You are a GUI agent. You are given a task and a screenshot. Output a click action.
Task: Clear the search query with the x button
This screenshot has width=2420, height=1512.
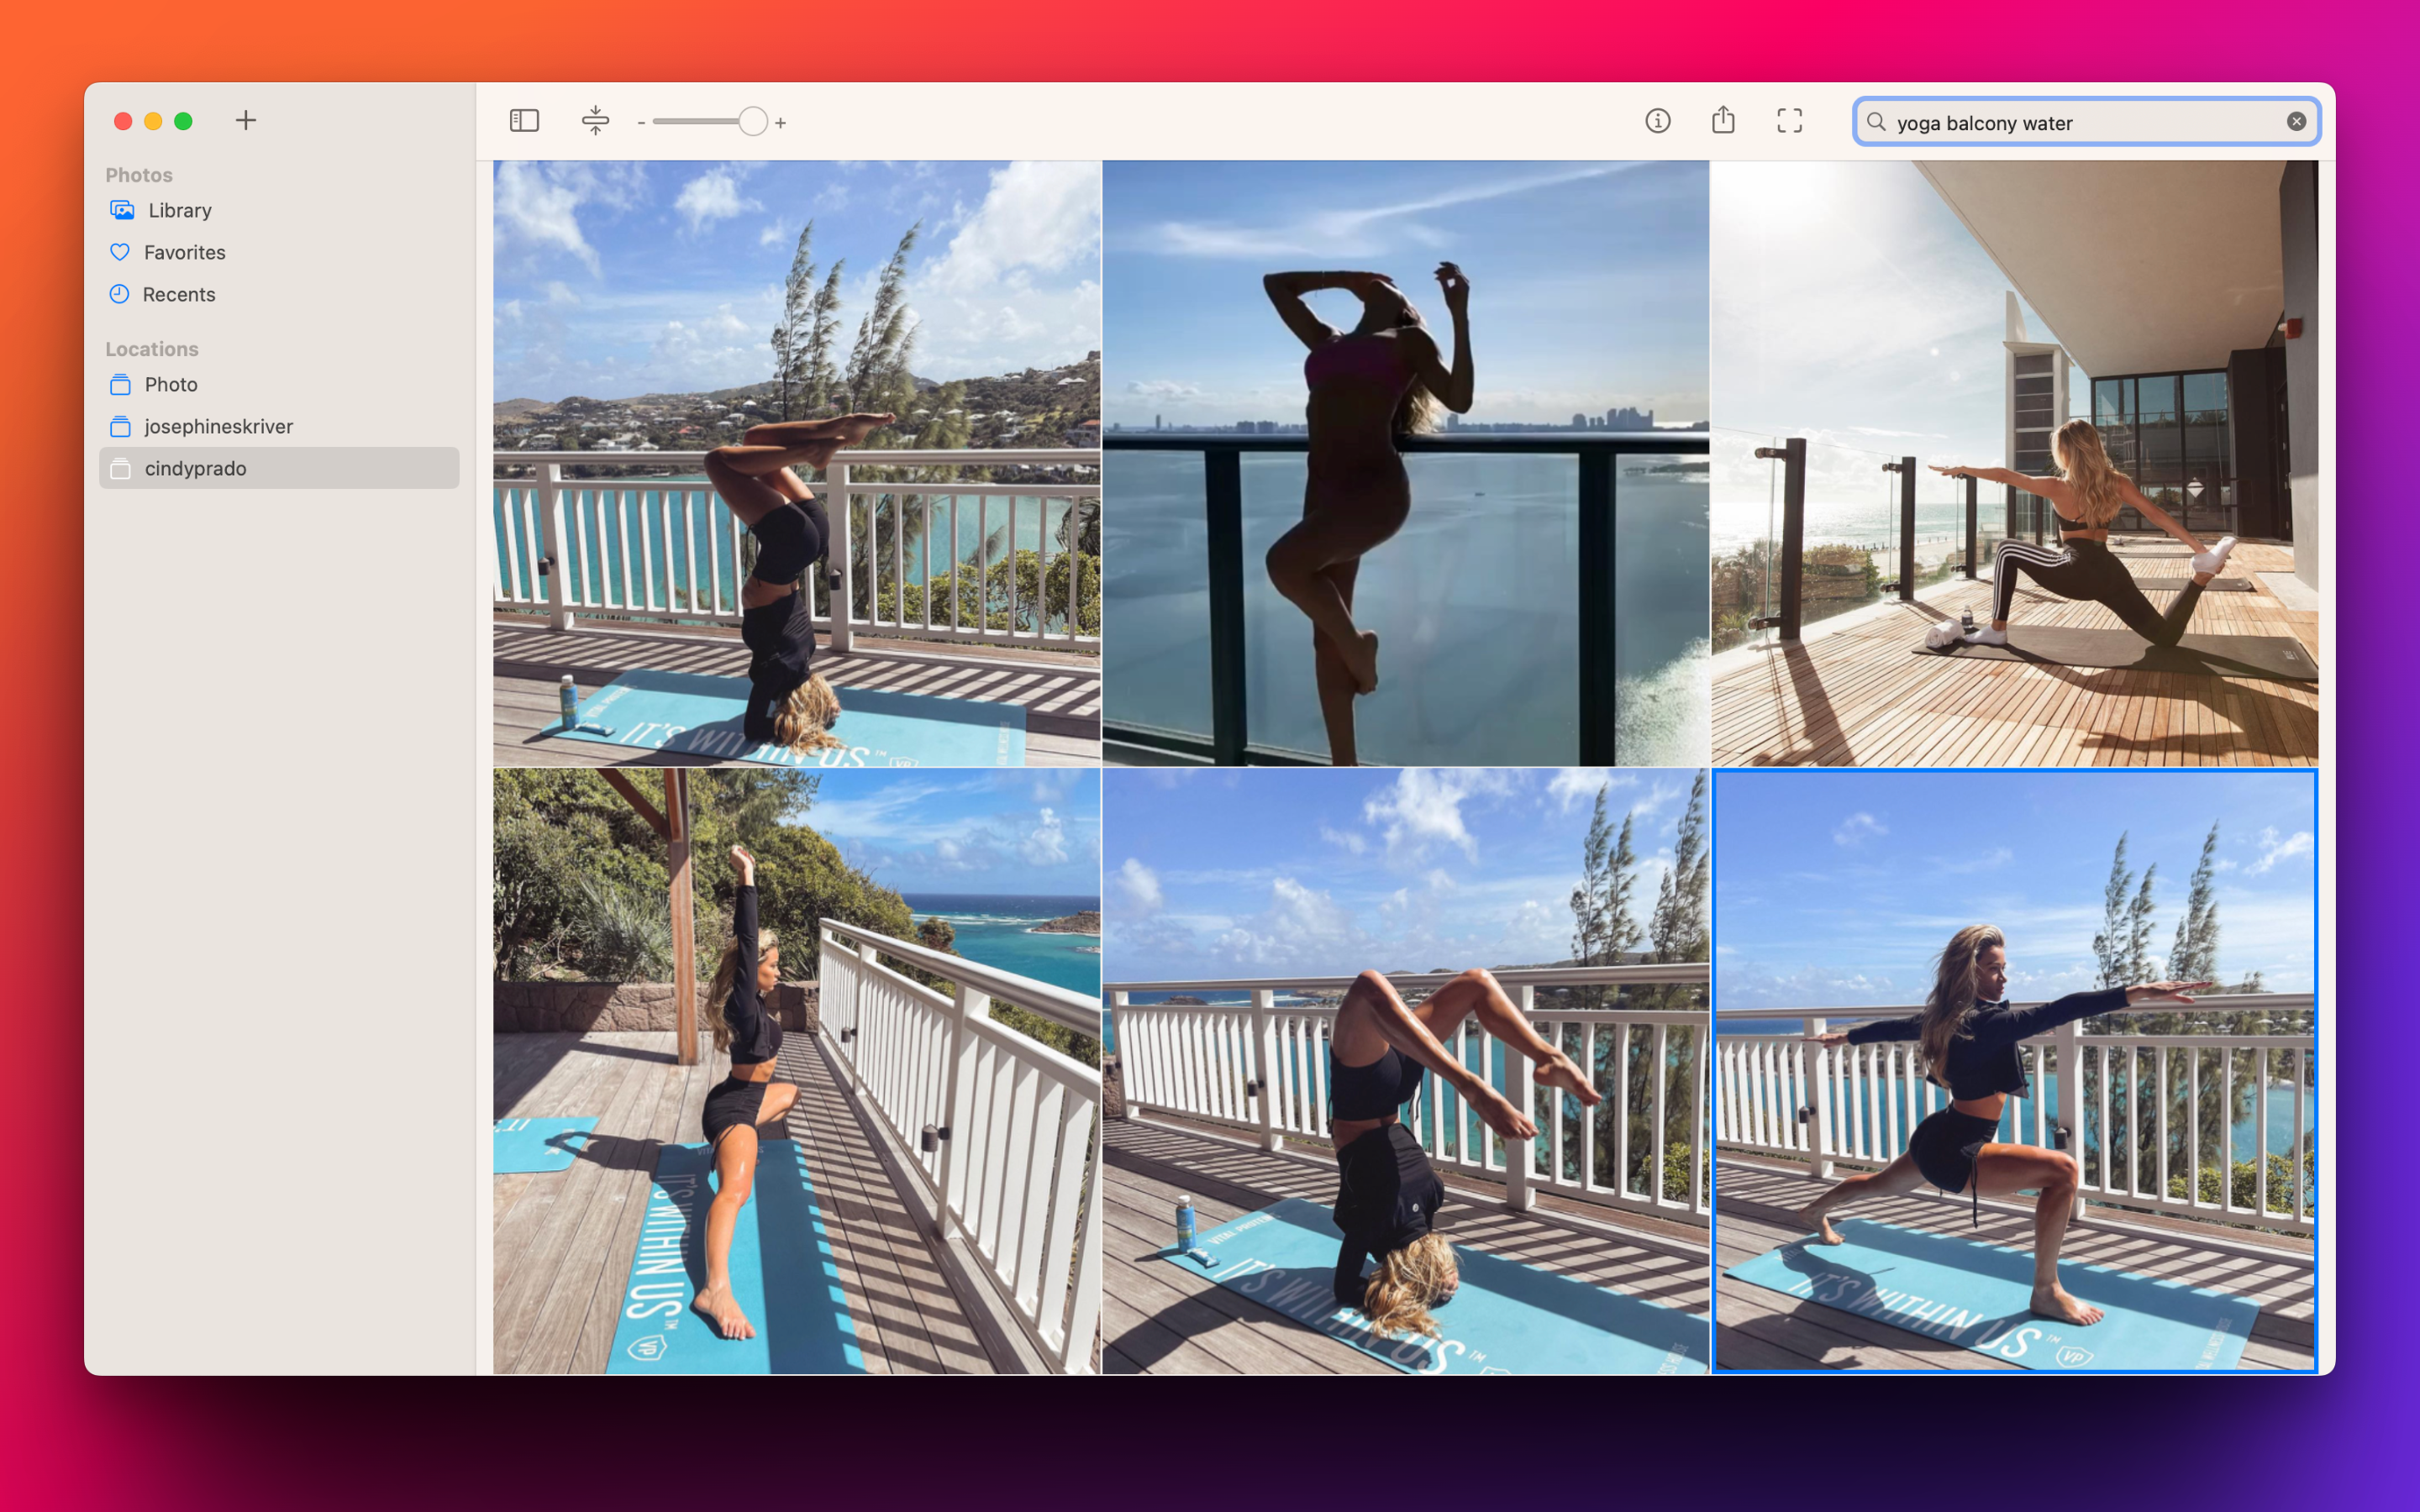(2295, 121)
